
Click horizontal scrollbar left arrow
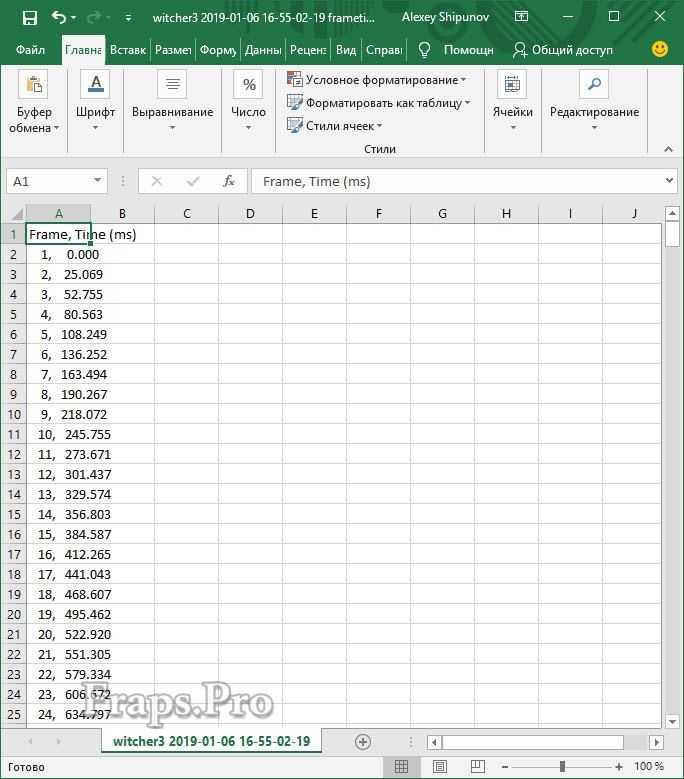(x=434, y=742)
